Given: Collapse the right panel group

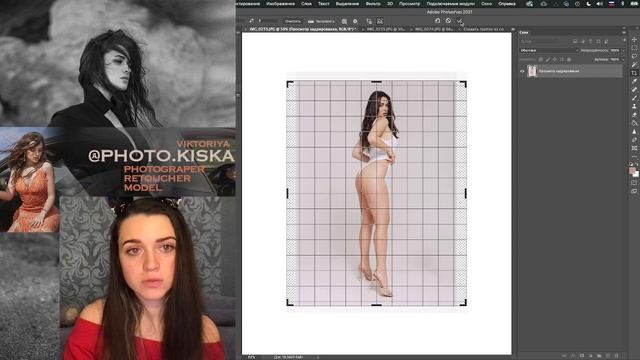Looking at the screenshot, I should click(624, 28).
